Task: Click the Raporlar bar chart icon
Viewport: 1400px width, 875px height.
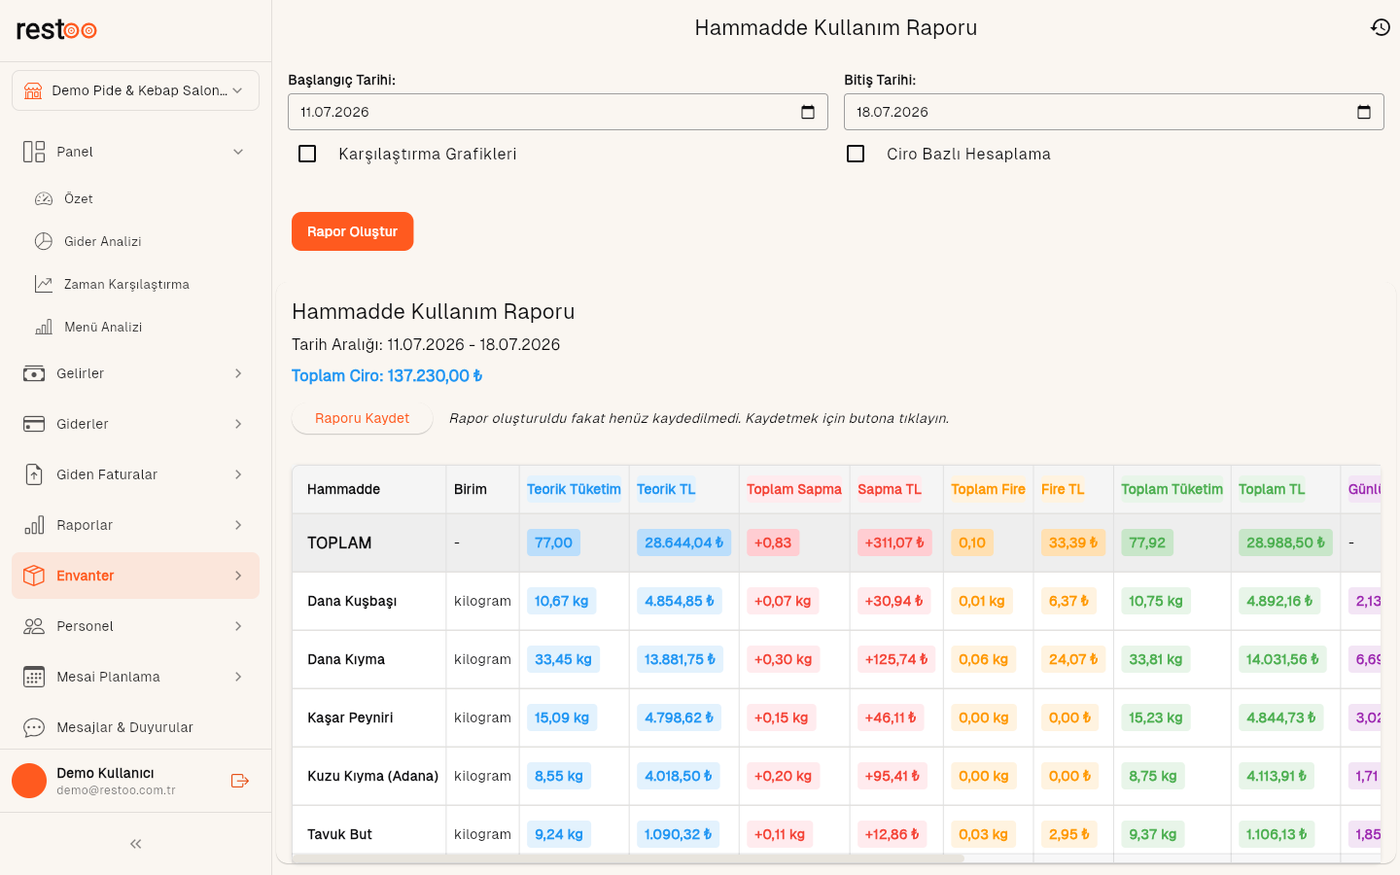Action: [x=34, y=525]
